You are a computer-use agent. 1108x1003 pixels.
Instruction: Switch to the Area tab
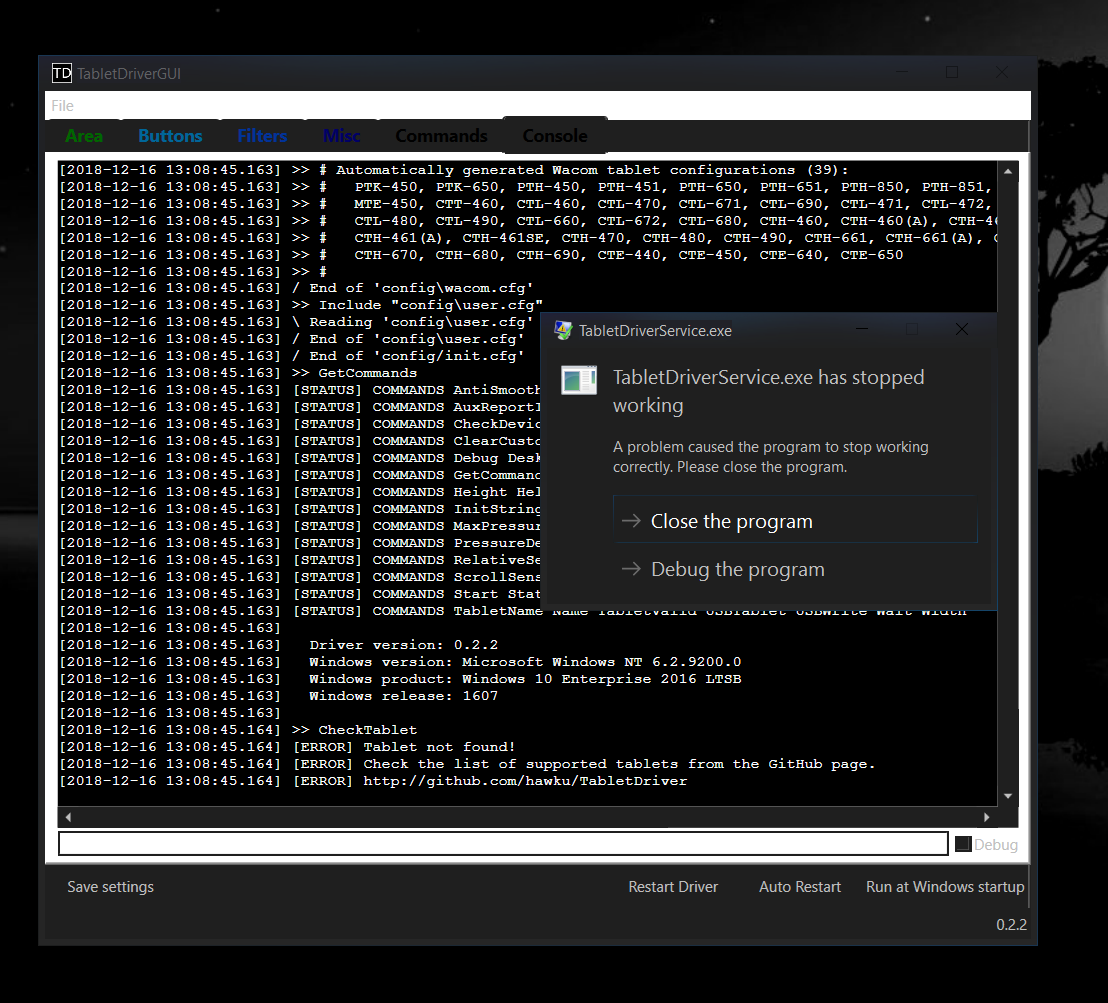pos(84,136)
